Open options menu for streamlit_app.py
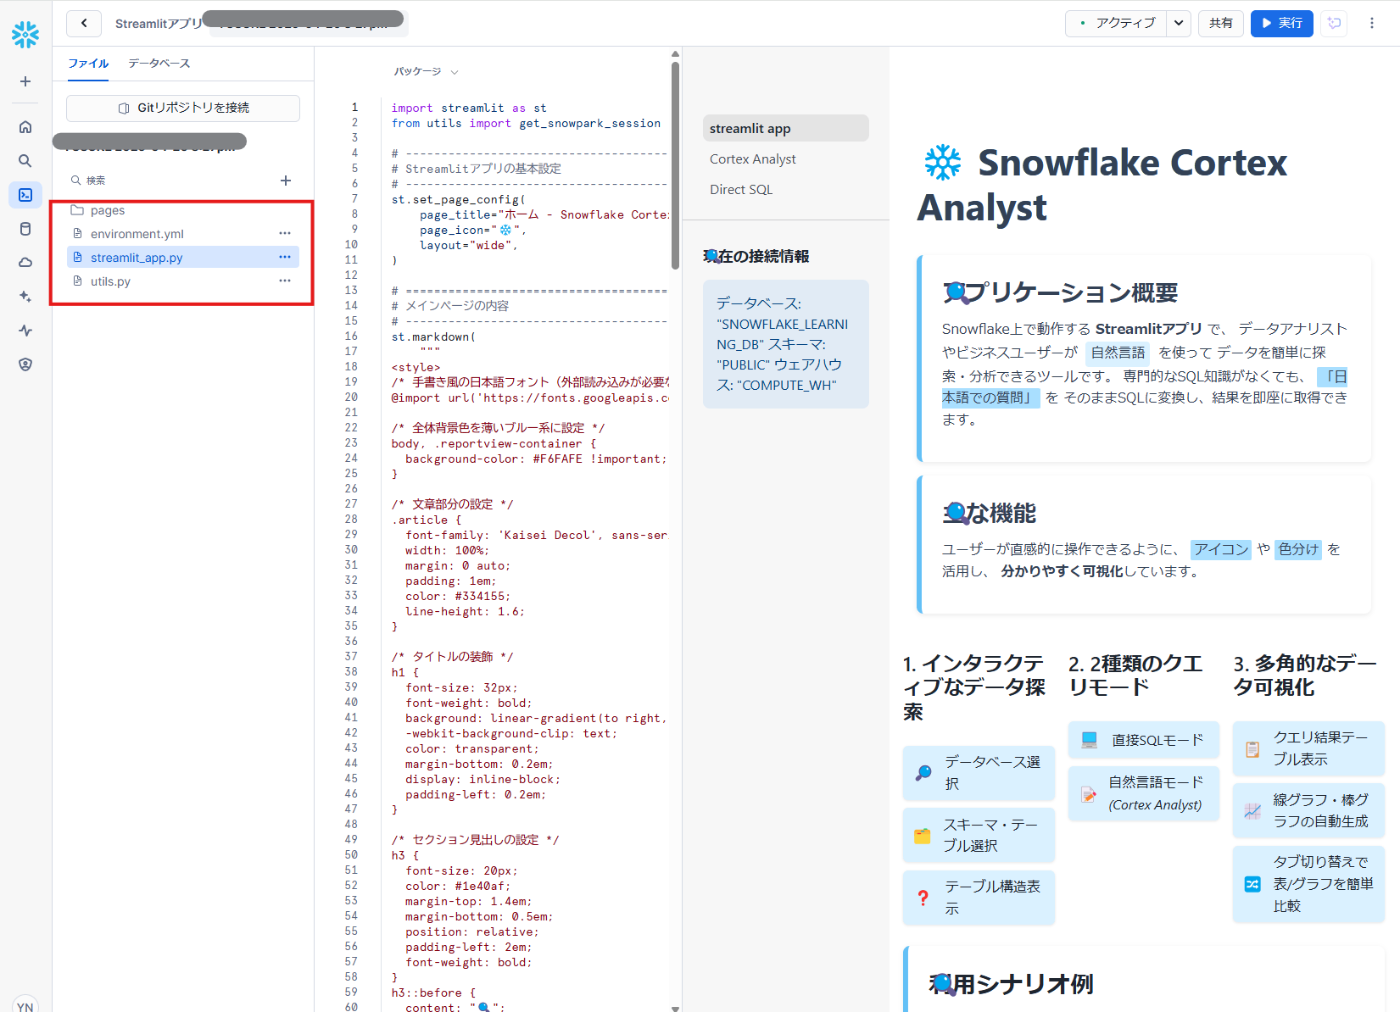Screen dimensions: 1400x1012 [x=285, y=258]
